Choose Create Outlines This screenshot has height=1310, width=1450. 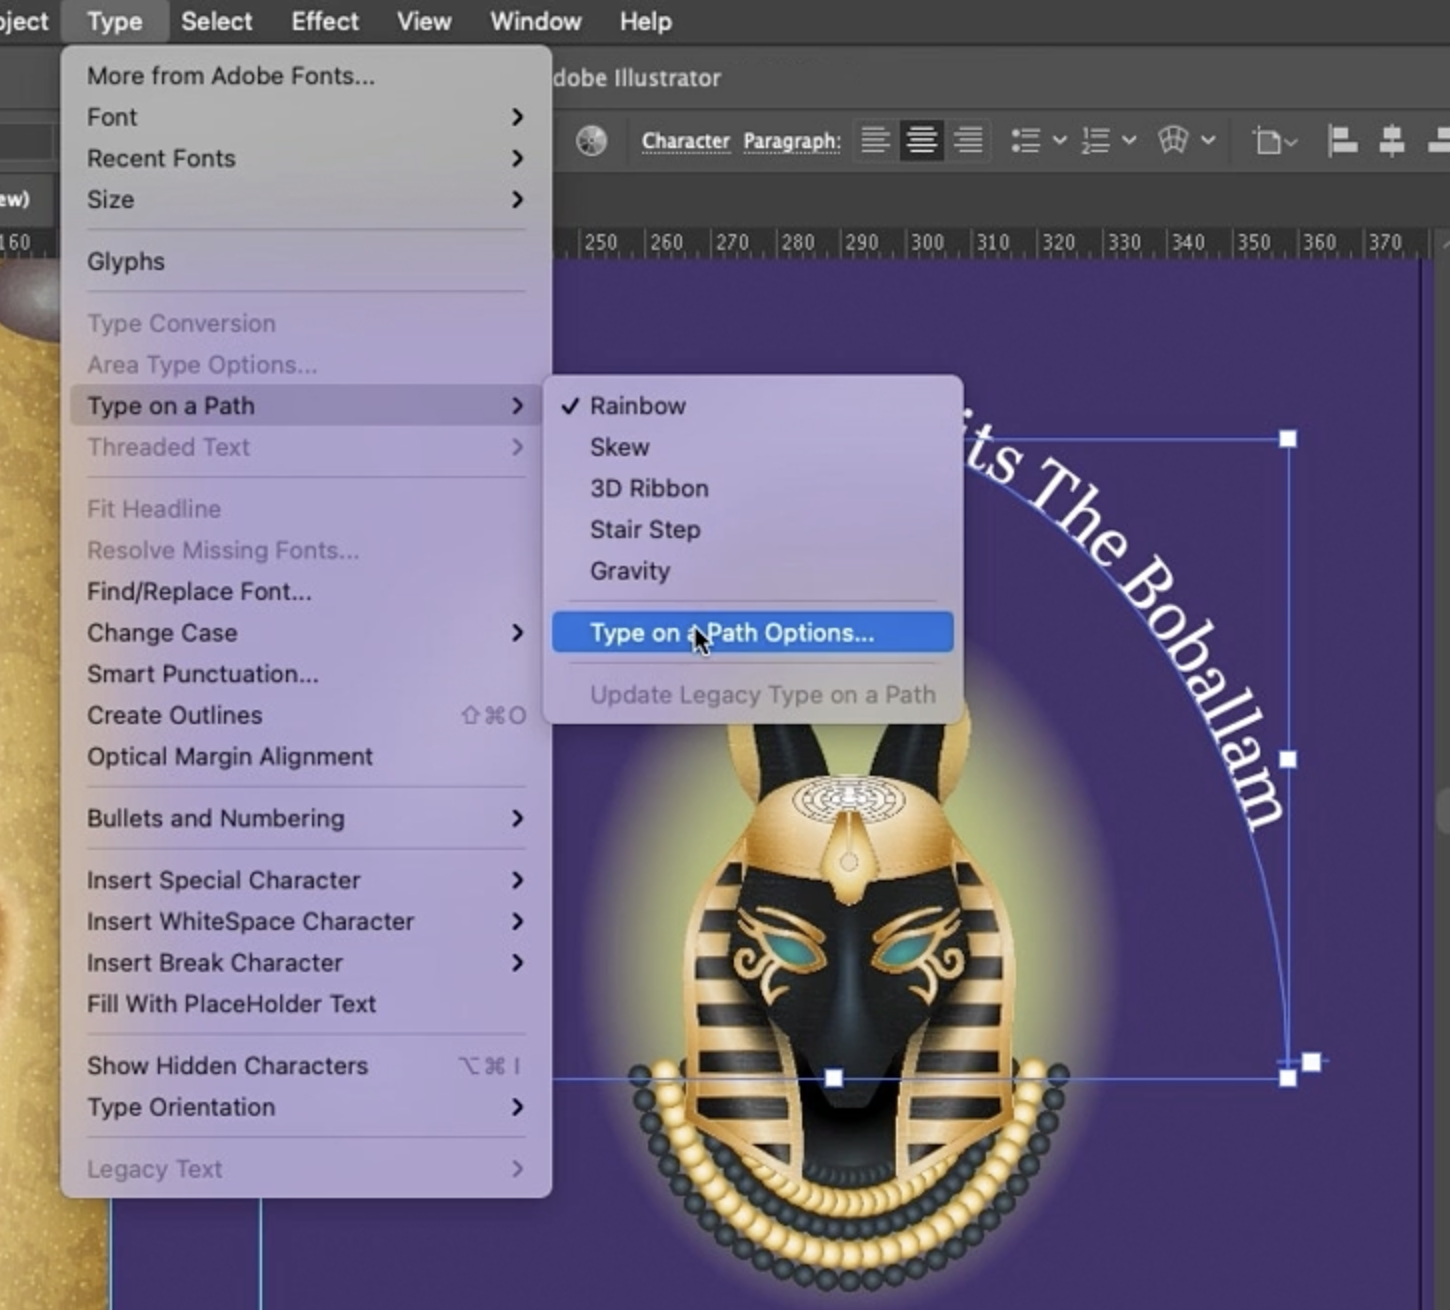(306, 715)
